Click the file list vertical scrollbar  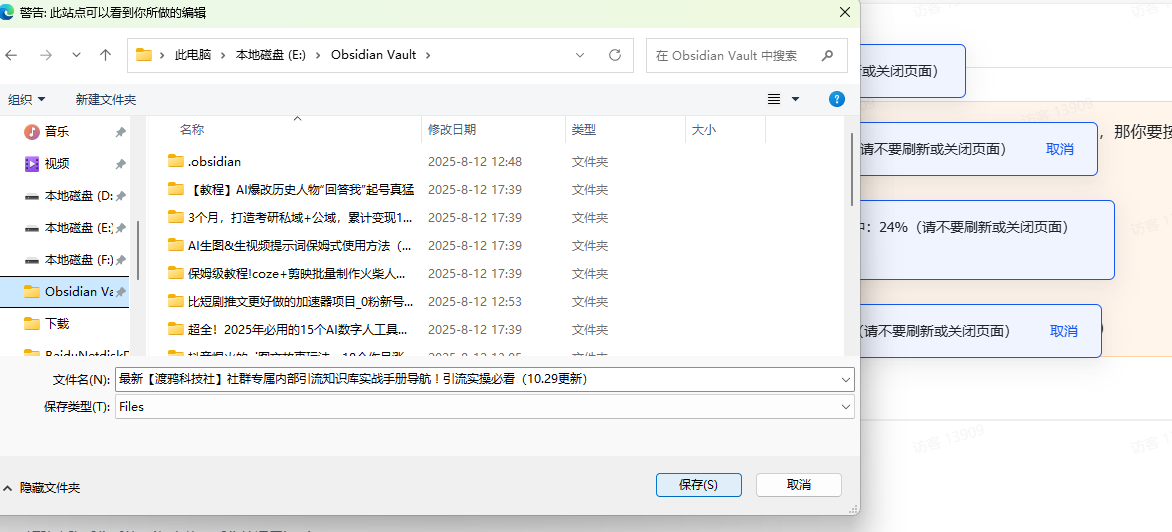click(853, 170)
